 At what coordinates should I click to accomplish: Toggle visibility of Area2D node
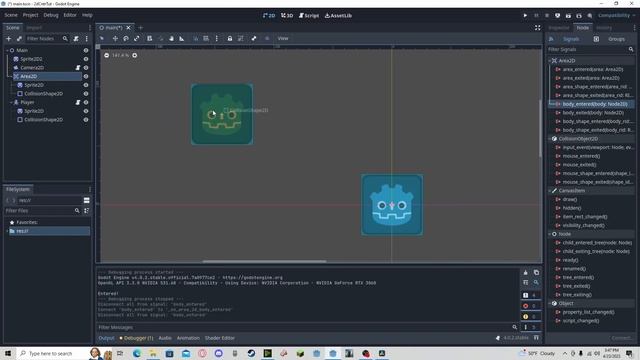[x=86, y=76]
